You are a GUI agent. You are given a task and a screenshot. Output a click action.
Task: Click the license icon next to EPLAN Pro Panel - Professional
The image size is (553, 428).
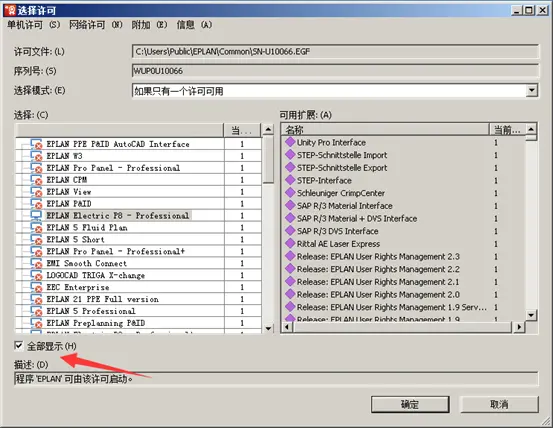(x=36, y=167)
